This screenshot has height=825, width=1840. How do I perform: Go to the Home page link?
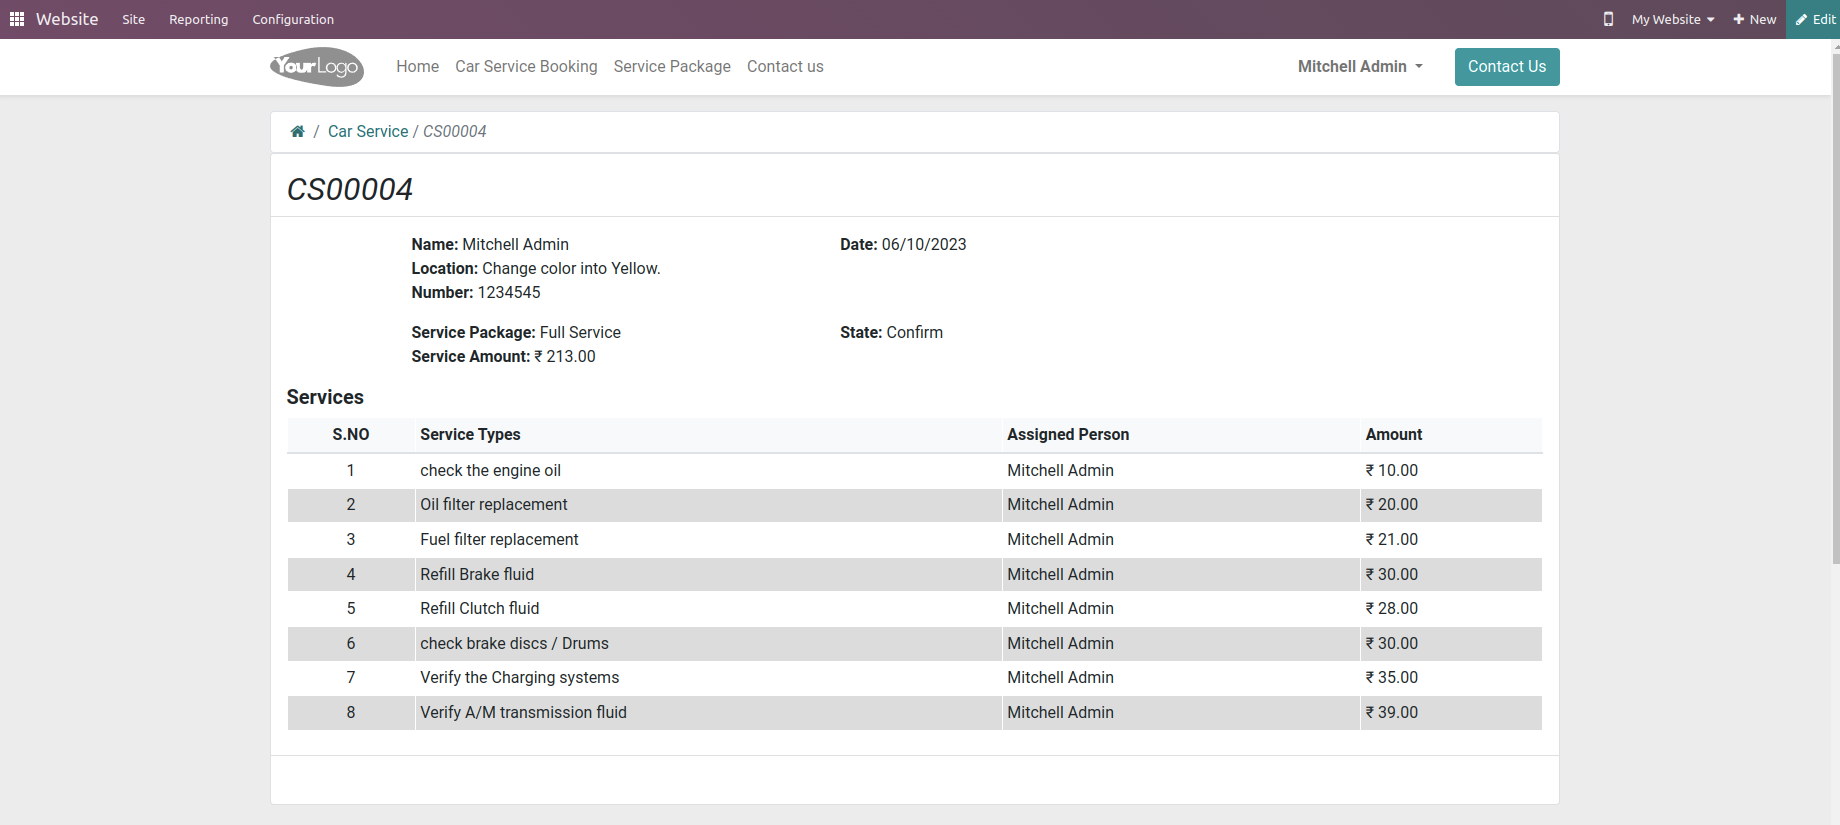point(417,67)
